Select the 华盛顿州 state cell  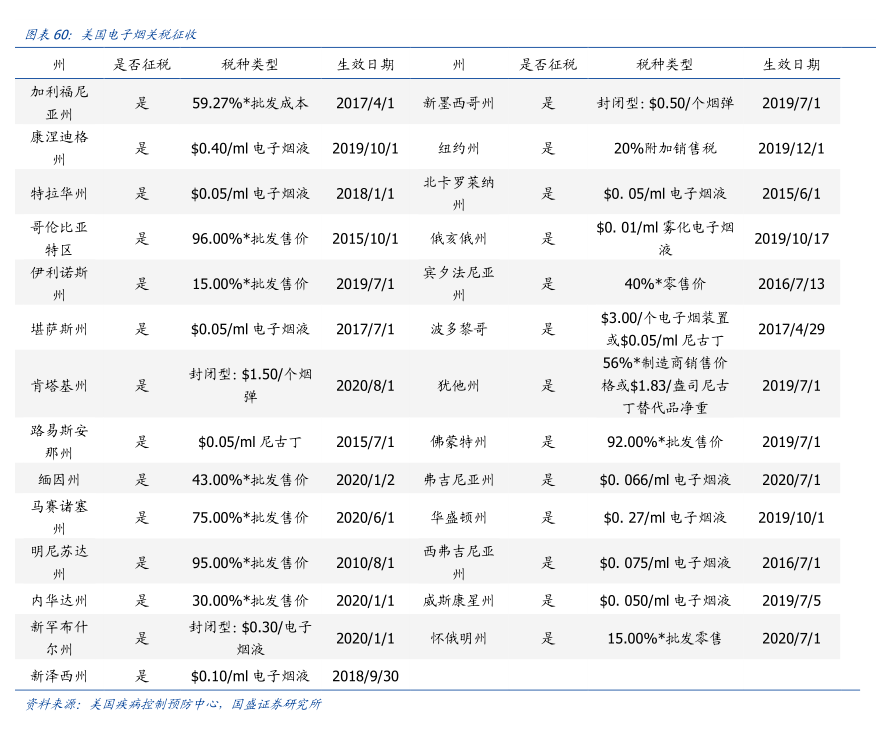pos(459,518)
